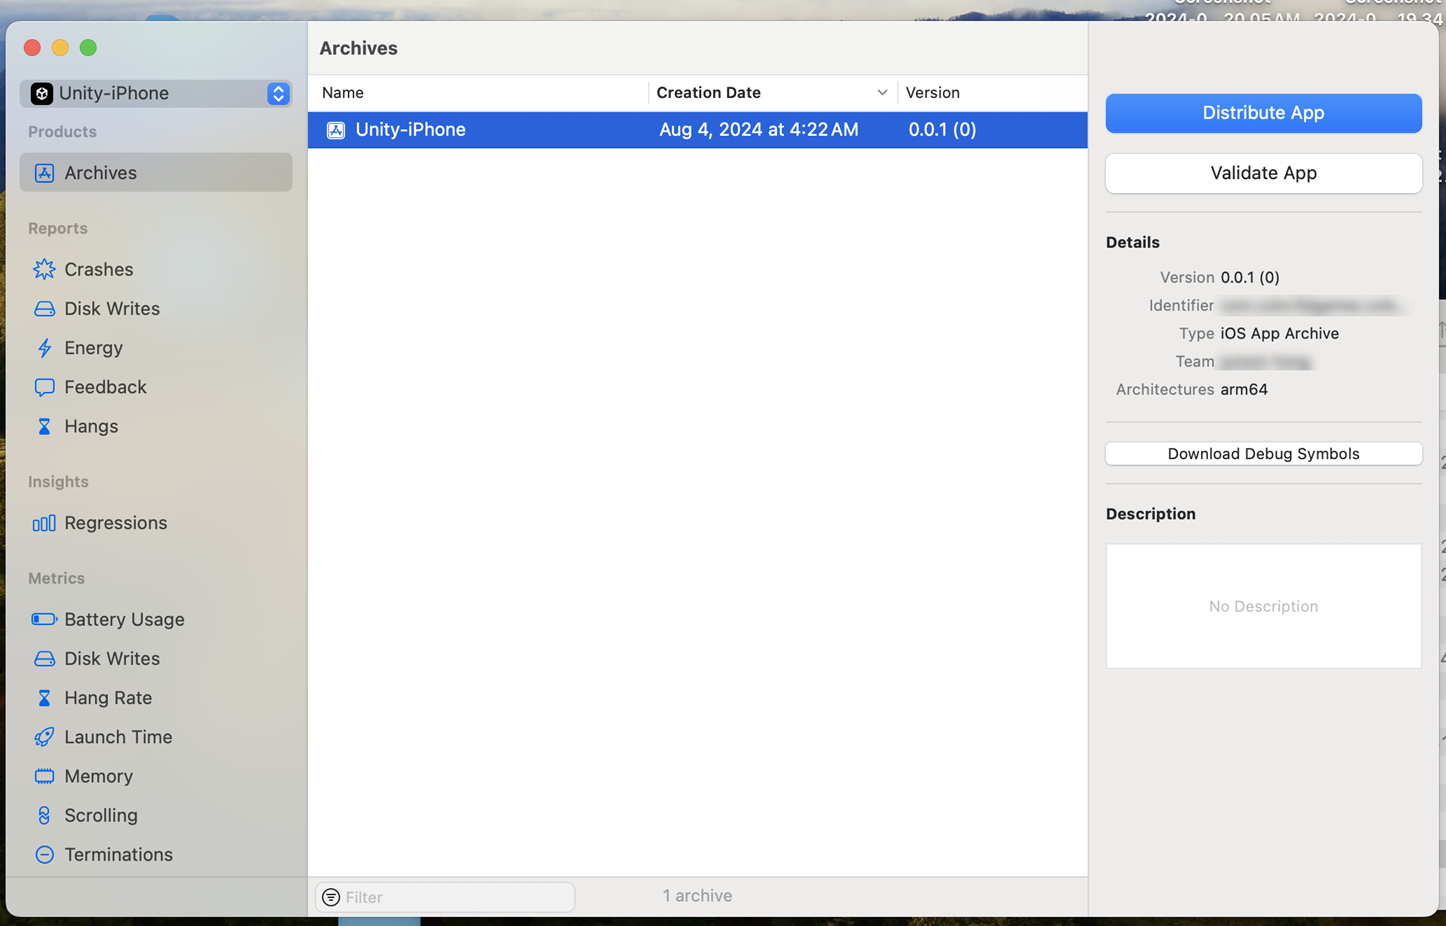
Task: Show the Memory label under Metrics
Action: (x=98, y=776)
